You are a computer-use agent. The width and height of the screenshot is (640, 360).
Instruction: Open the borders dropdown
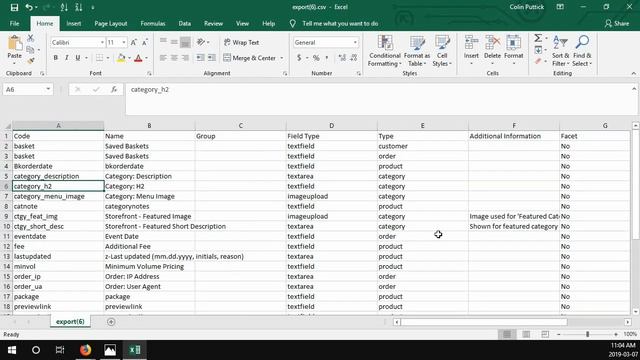(x=108, y=58)
